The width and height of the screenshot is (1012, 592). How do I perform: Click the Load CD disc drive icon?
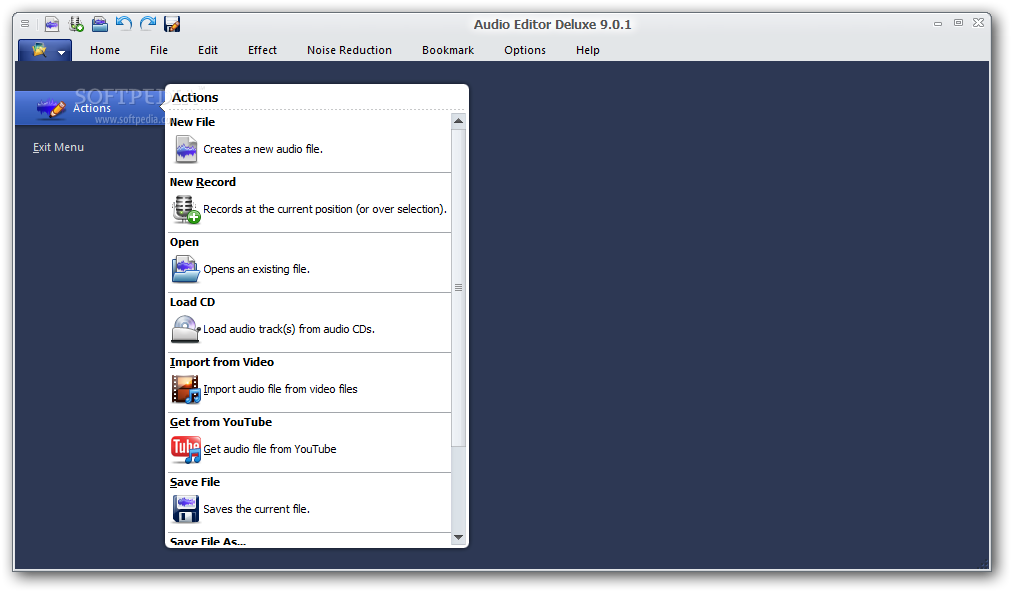tap(186, 329)
